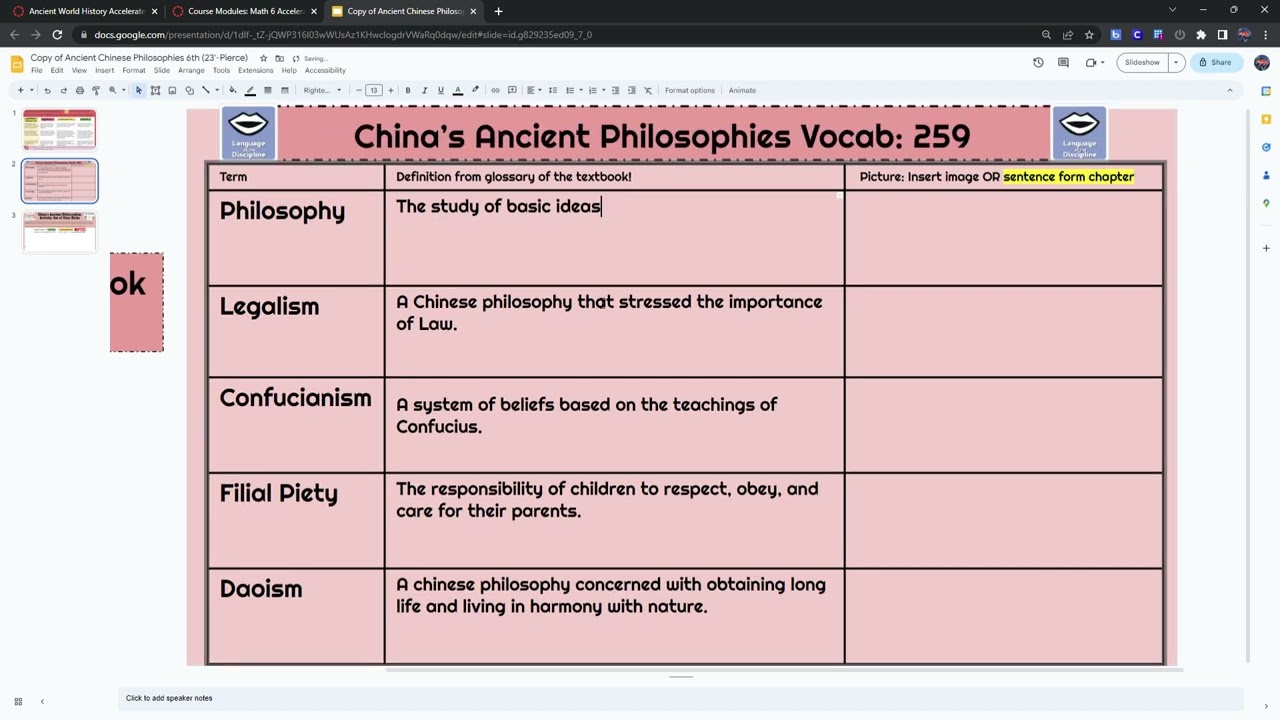Click the Insert image toolbar icon
Viewport: 1280px width, 720px height.
(x=172, y=90)
